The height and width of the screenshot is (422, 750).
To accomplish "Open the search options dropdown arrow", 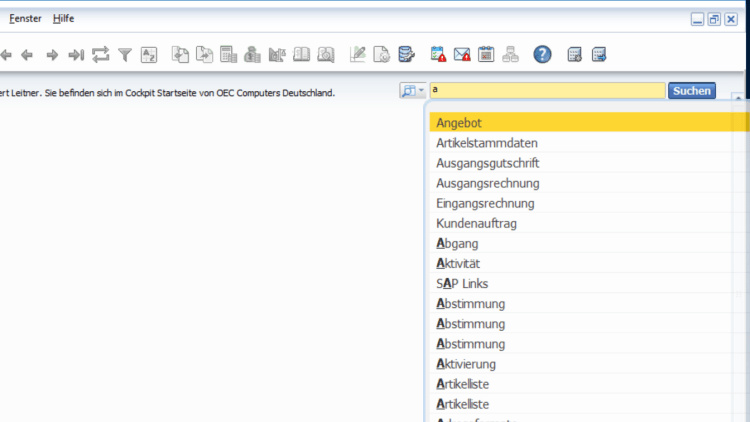I will [x=423, y=91].
